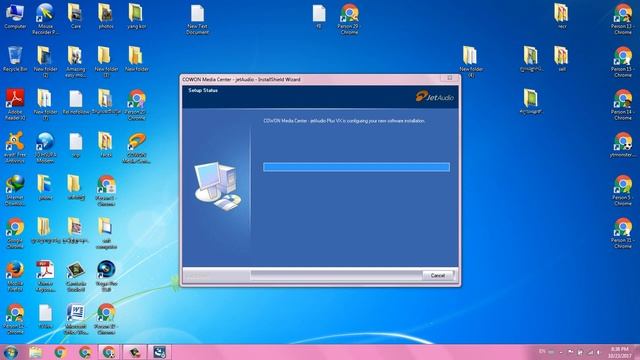Switch to the installer taskbar item
The height and width of the screenshot is (360, 640).
tap(159, 352)
